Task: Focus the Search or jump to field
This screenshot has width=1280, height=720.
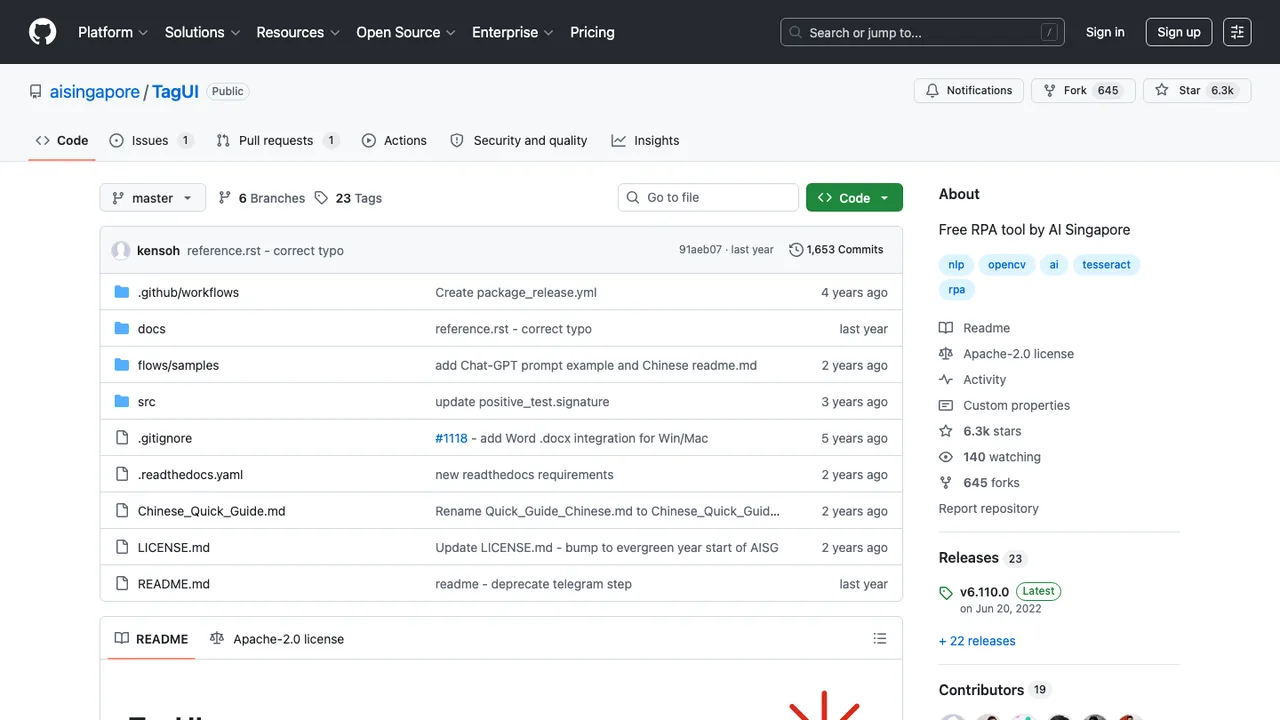Action: (x=922, y=32)
